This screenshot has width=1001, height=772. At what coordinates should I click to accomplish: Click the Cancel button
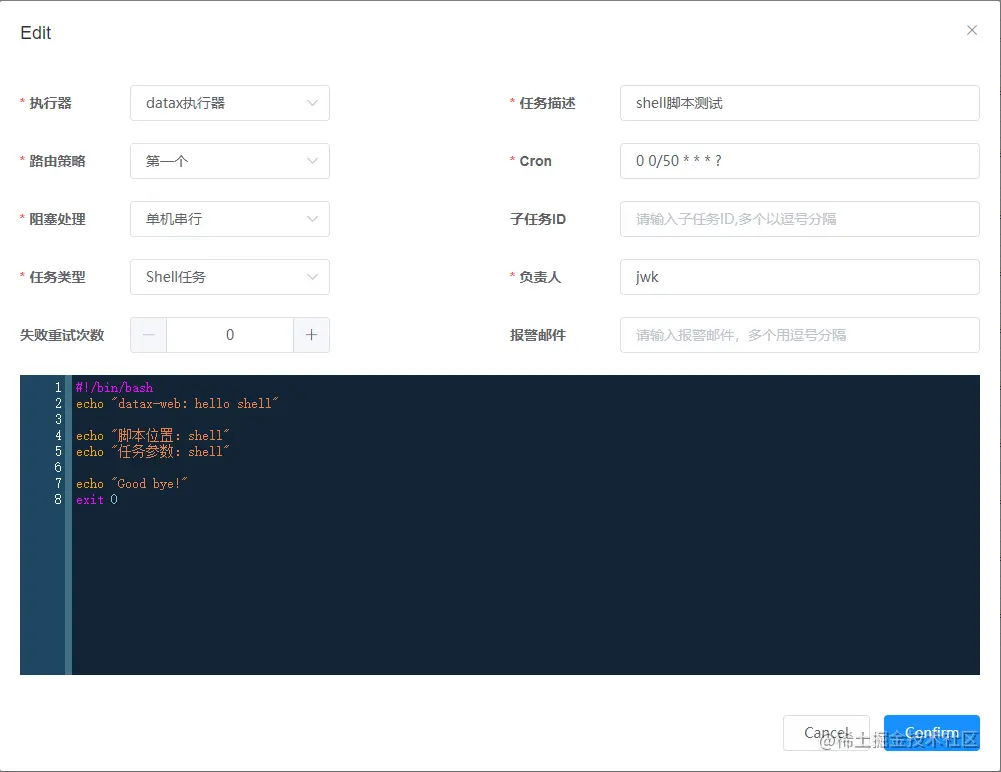coord(827,732)
